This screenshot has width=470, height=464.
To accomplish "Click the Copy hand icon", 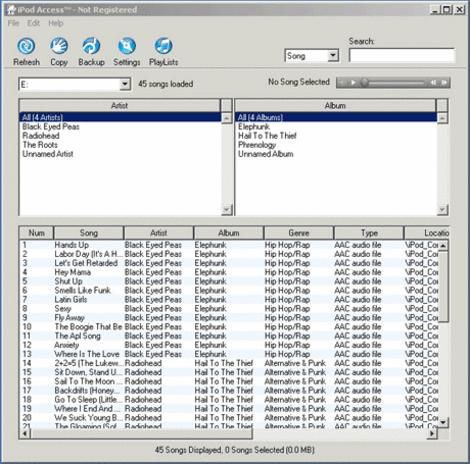I will (59, 46).
